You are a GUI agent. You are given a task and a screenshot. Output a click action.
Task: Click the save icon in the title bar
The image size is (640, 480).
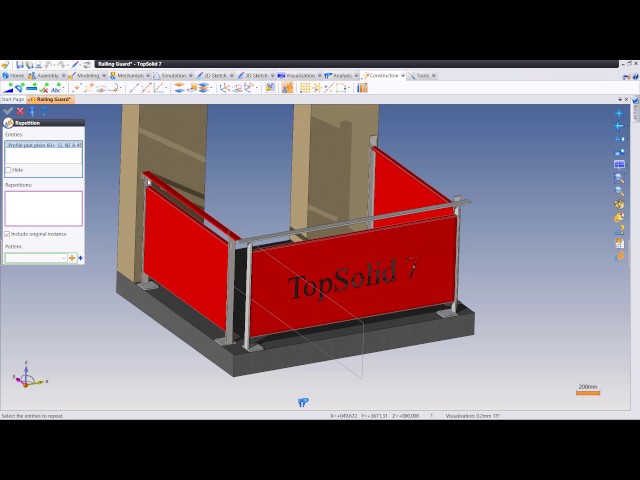click(20, 64)
